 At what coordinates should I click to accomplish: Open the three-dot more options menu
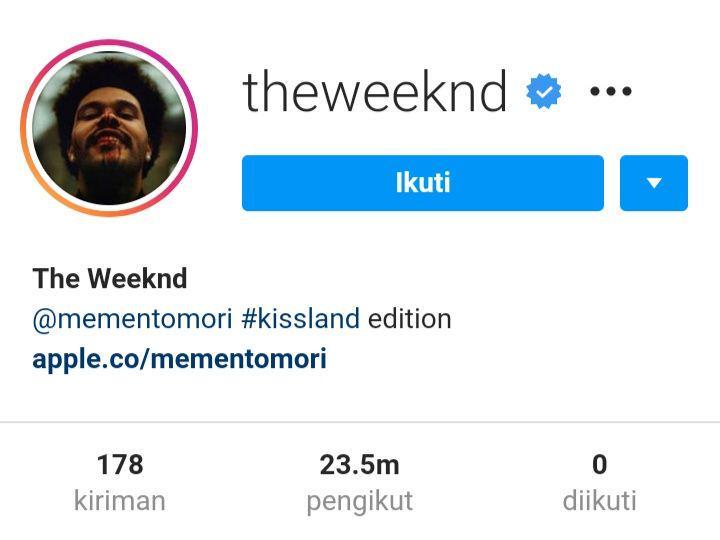point(611,91)
